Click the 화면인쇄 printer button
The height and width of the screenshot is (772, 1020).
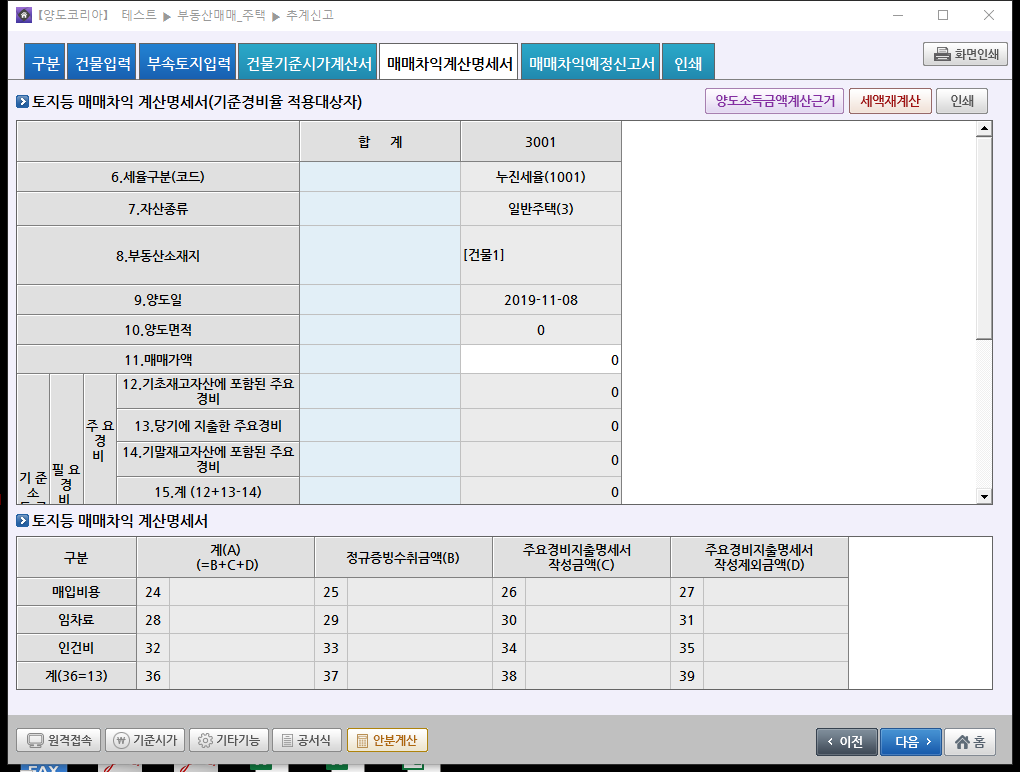click(x=965, y=54)
